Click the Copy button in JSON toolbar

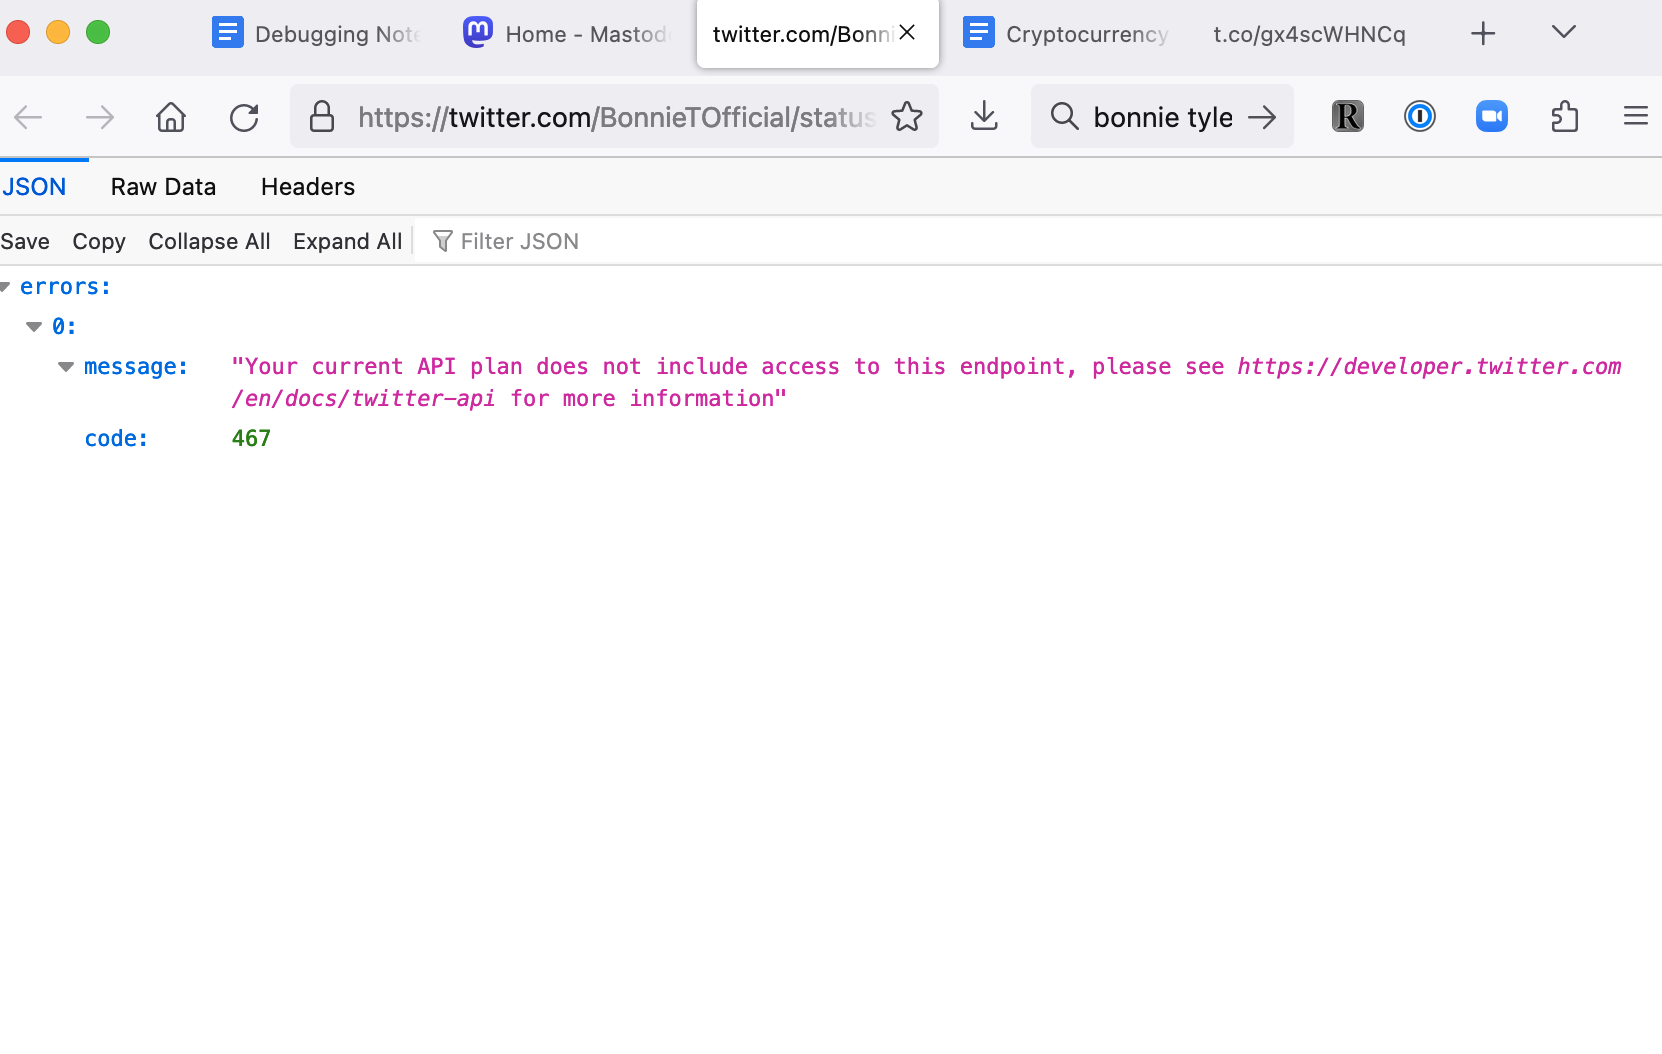click(99, 241)
